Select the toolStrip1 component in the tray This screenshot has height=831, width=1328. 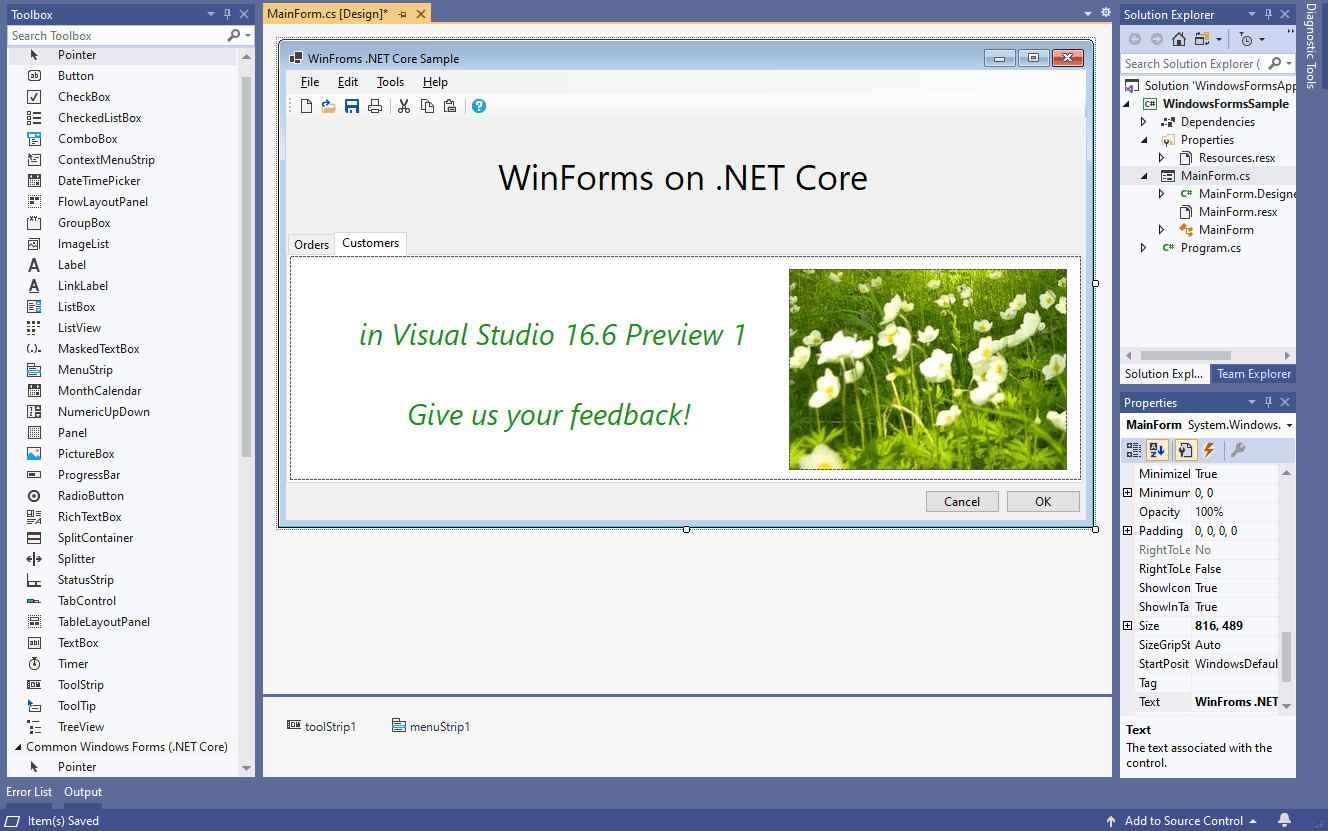(321, 726)
